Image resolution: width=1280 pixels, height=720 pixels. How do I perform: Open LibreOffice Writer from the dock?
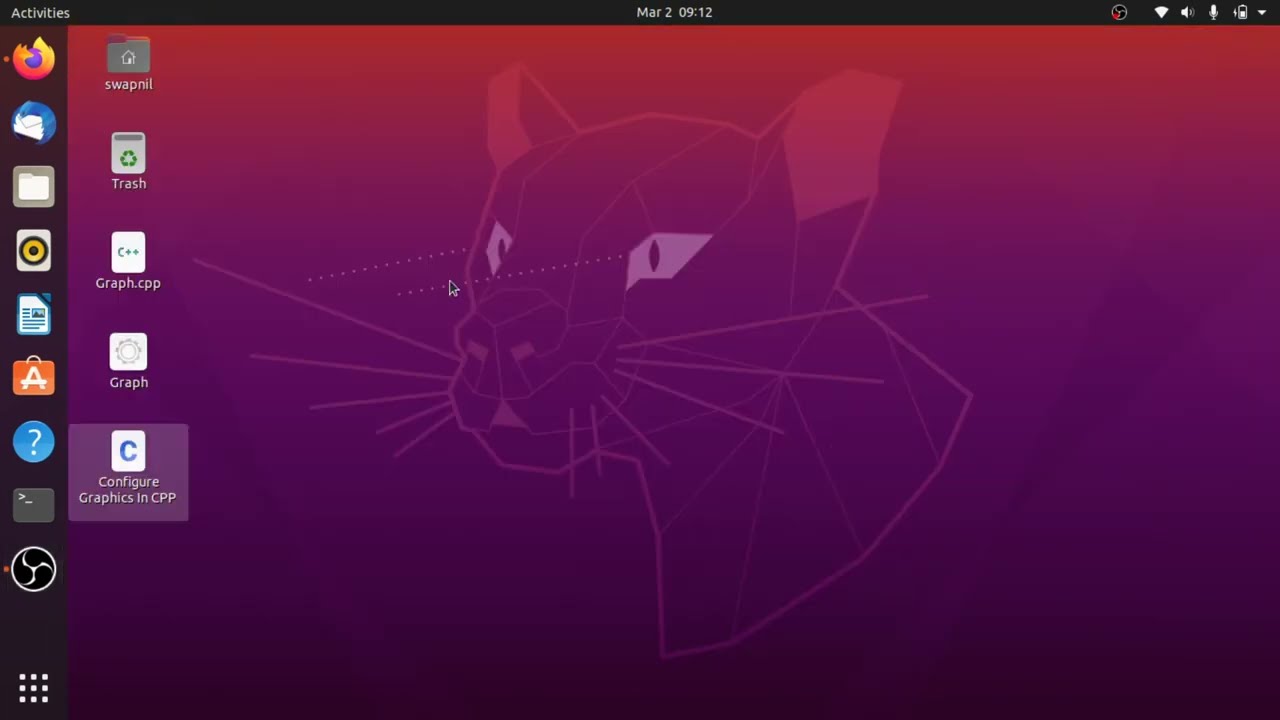click(x=33, y=315)
